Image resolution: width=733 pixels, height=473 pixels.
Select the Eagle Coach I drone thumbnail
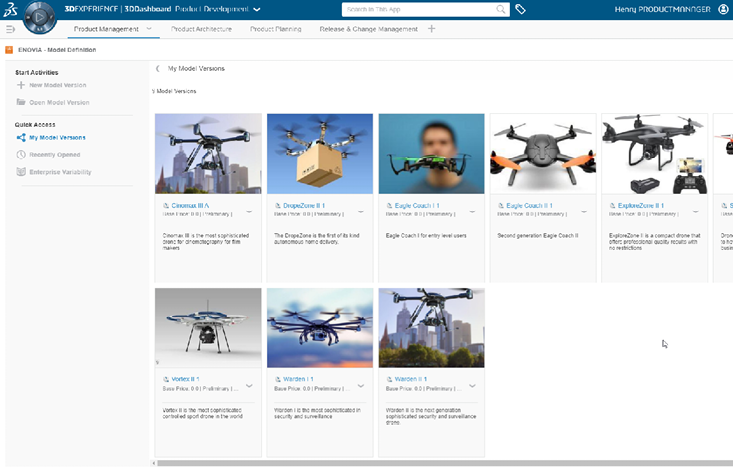pyautogui.click(x=431, y=153)
